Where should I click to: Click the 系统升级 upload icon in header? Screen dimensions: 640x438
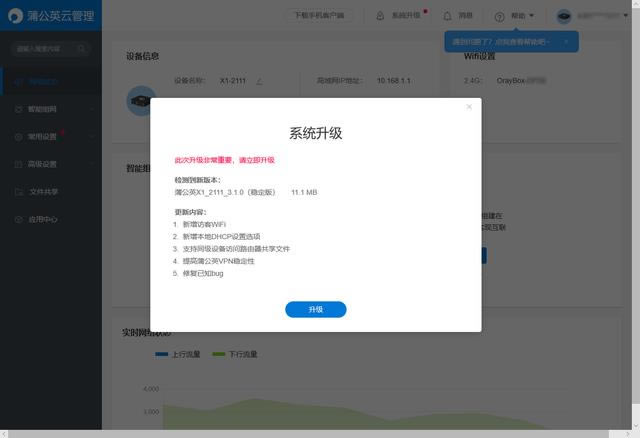pos(380,16)
